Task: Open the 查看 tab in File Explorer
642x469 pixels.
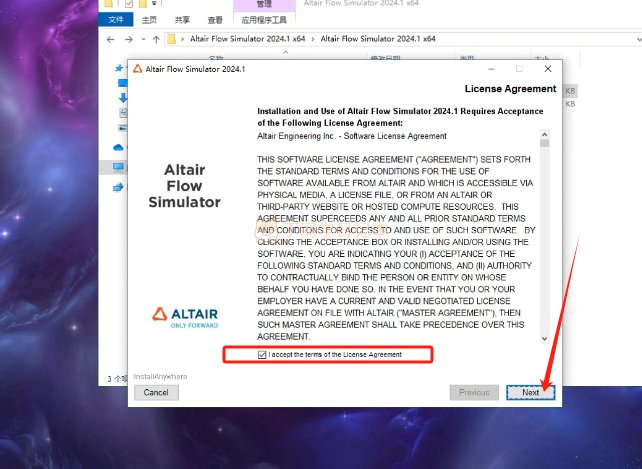Action: [215, 20]
